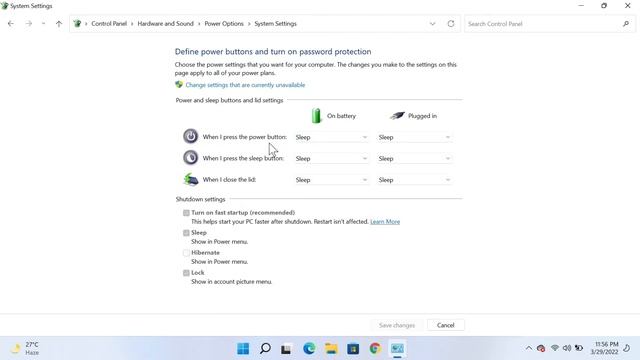Open the weather widget in taskbar
Viewport: 640px width, 360px height.
click(25, 348)
